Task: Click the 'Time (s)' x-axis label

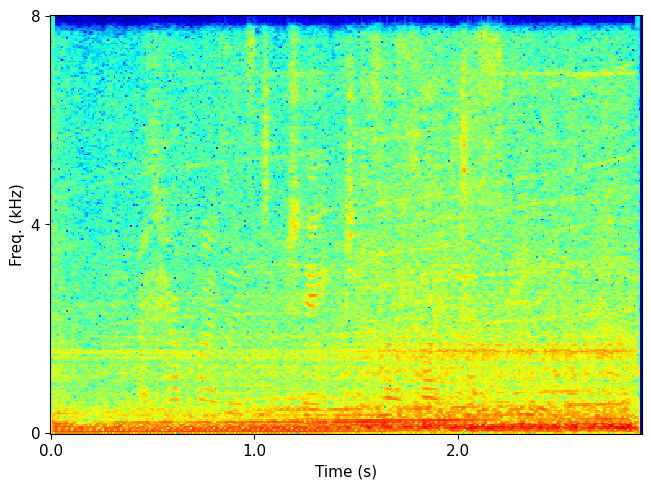Action: click(346, 472)
